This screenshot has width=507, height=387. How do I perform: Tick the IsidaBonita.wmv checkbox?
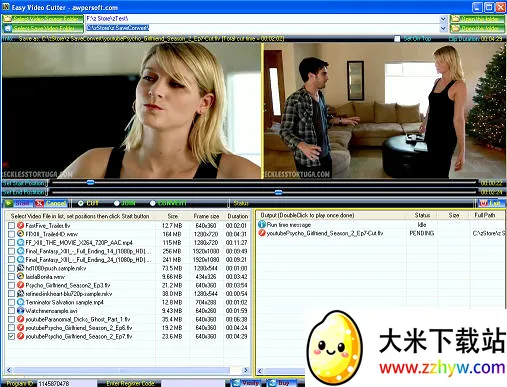pos(11,277)
